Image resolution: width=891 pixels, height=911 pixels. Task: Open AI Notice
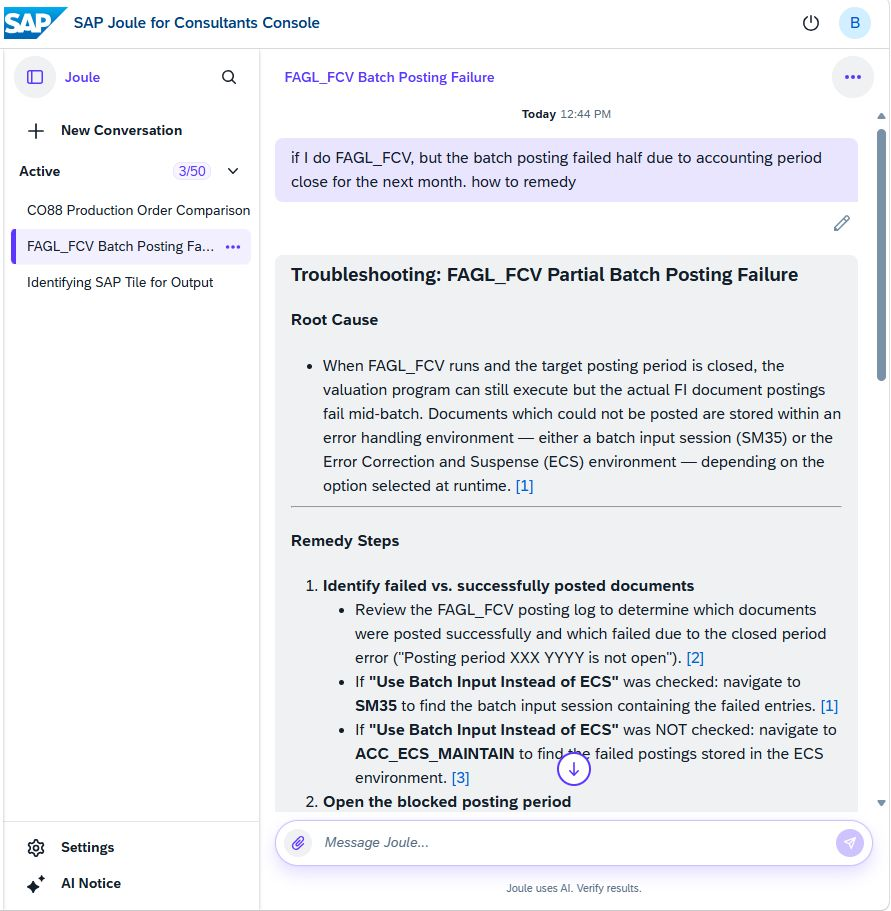91,883
